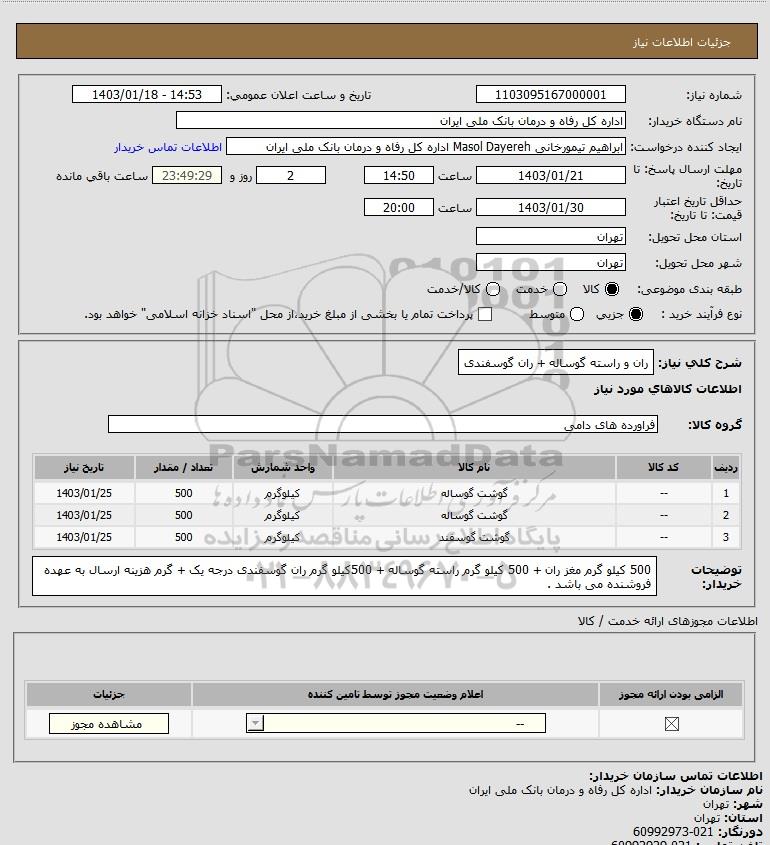
Task: Click گوشت گوساله in row 1
Action: tap(474, 493)
